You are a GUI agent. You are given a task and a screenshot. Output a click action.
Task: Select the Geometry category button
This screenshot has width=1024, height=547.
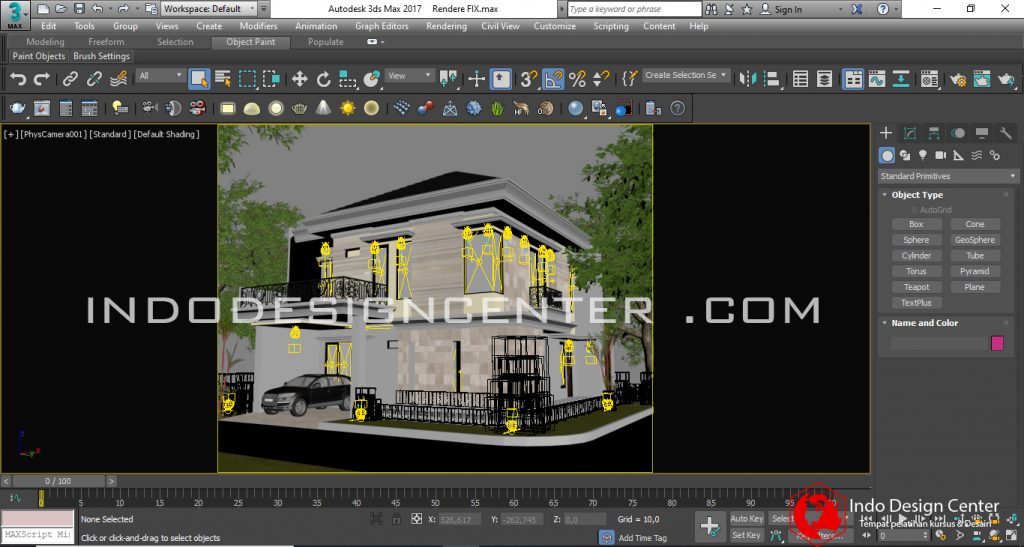[x=886, y=155]
